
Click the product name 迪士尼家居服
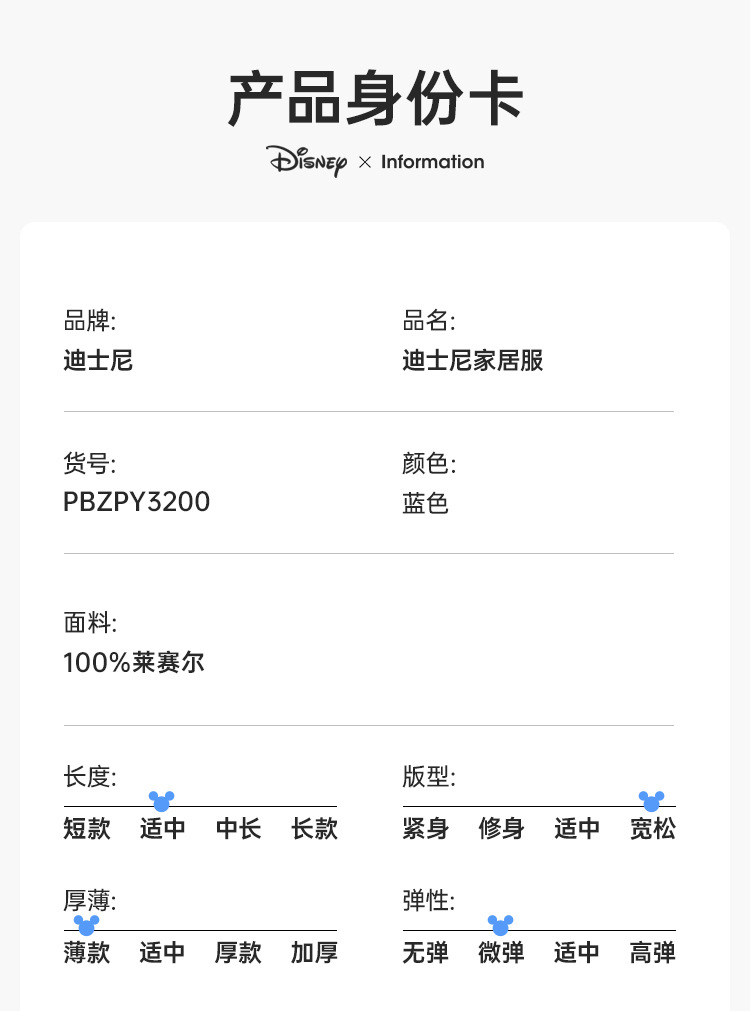coord(473,360)
